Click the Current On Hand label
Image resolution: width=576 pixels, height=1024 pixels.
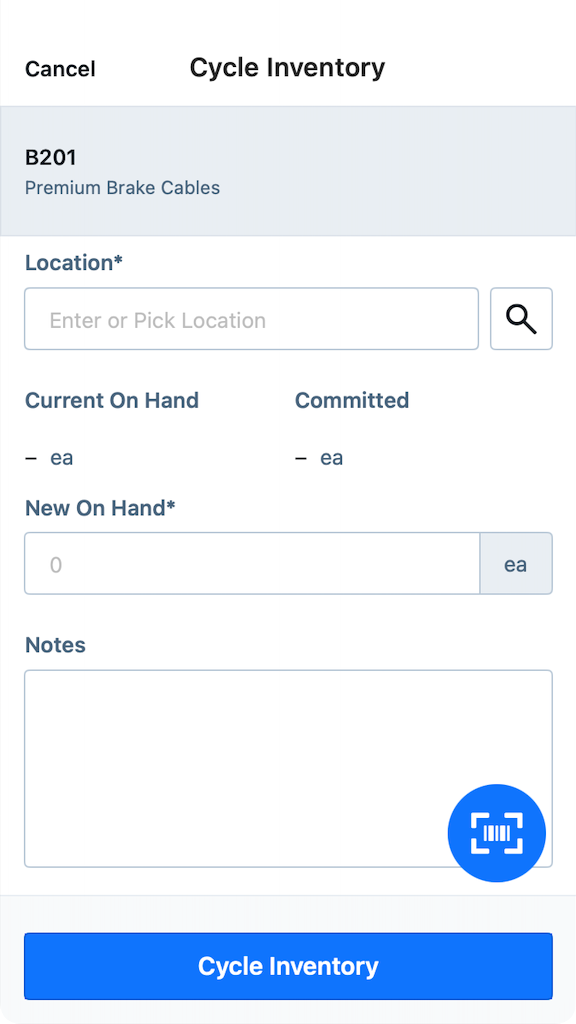tap(112, 400)
